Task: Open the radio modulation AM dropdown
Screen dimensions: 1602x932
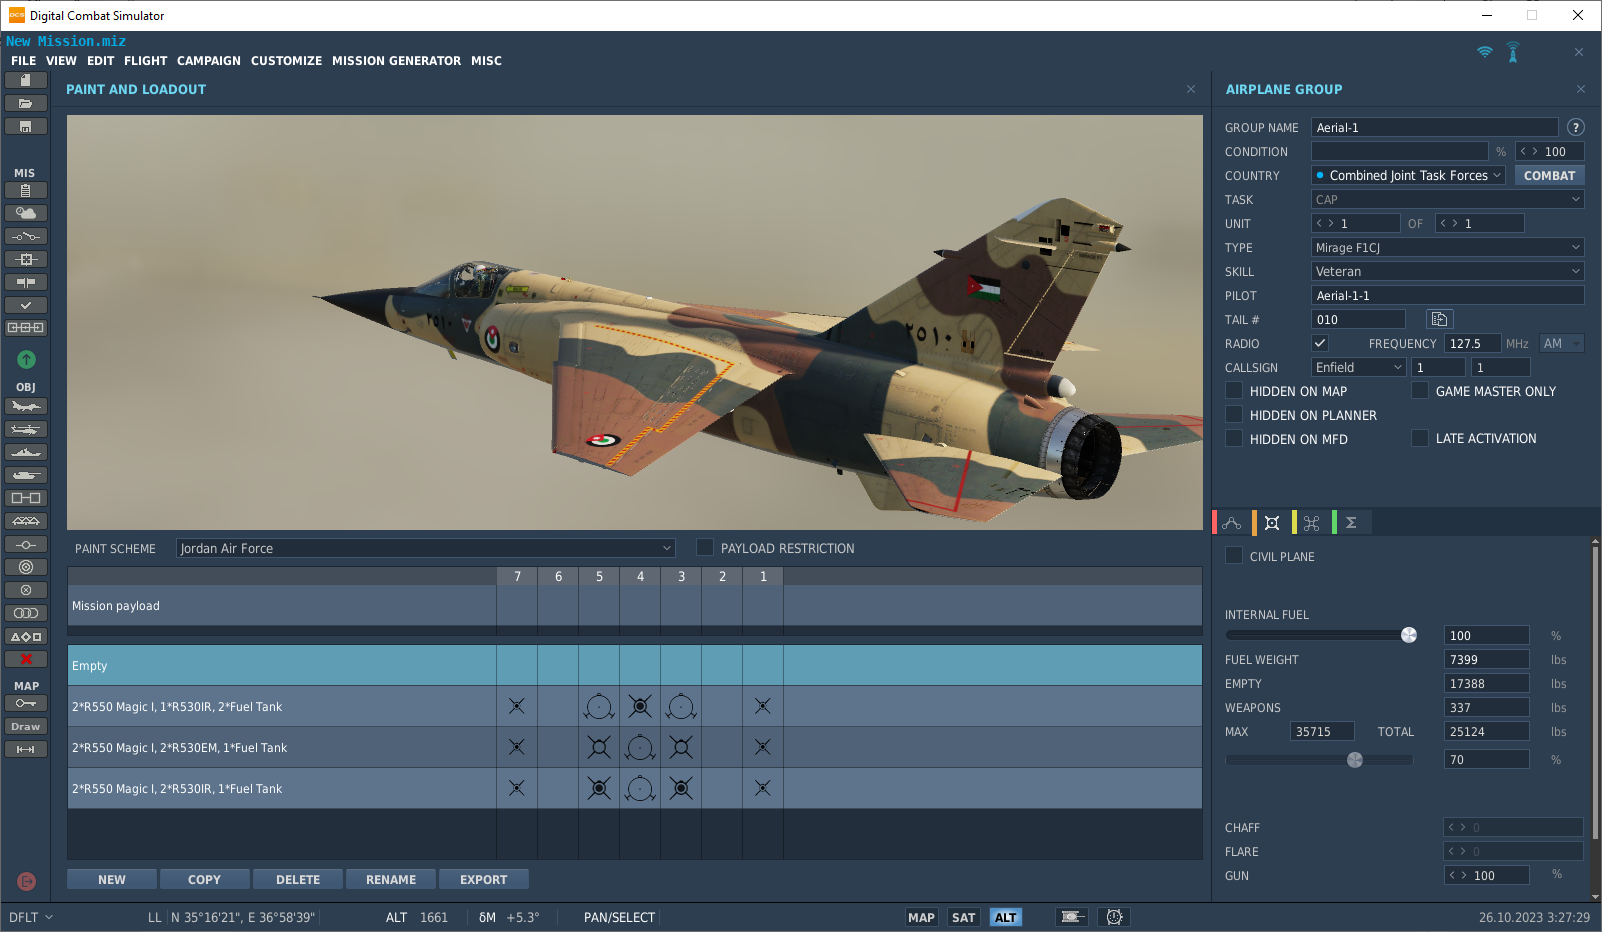Action: pyautogui.click(x=1562, y=343)
